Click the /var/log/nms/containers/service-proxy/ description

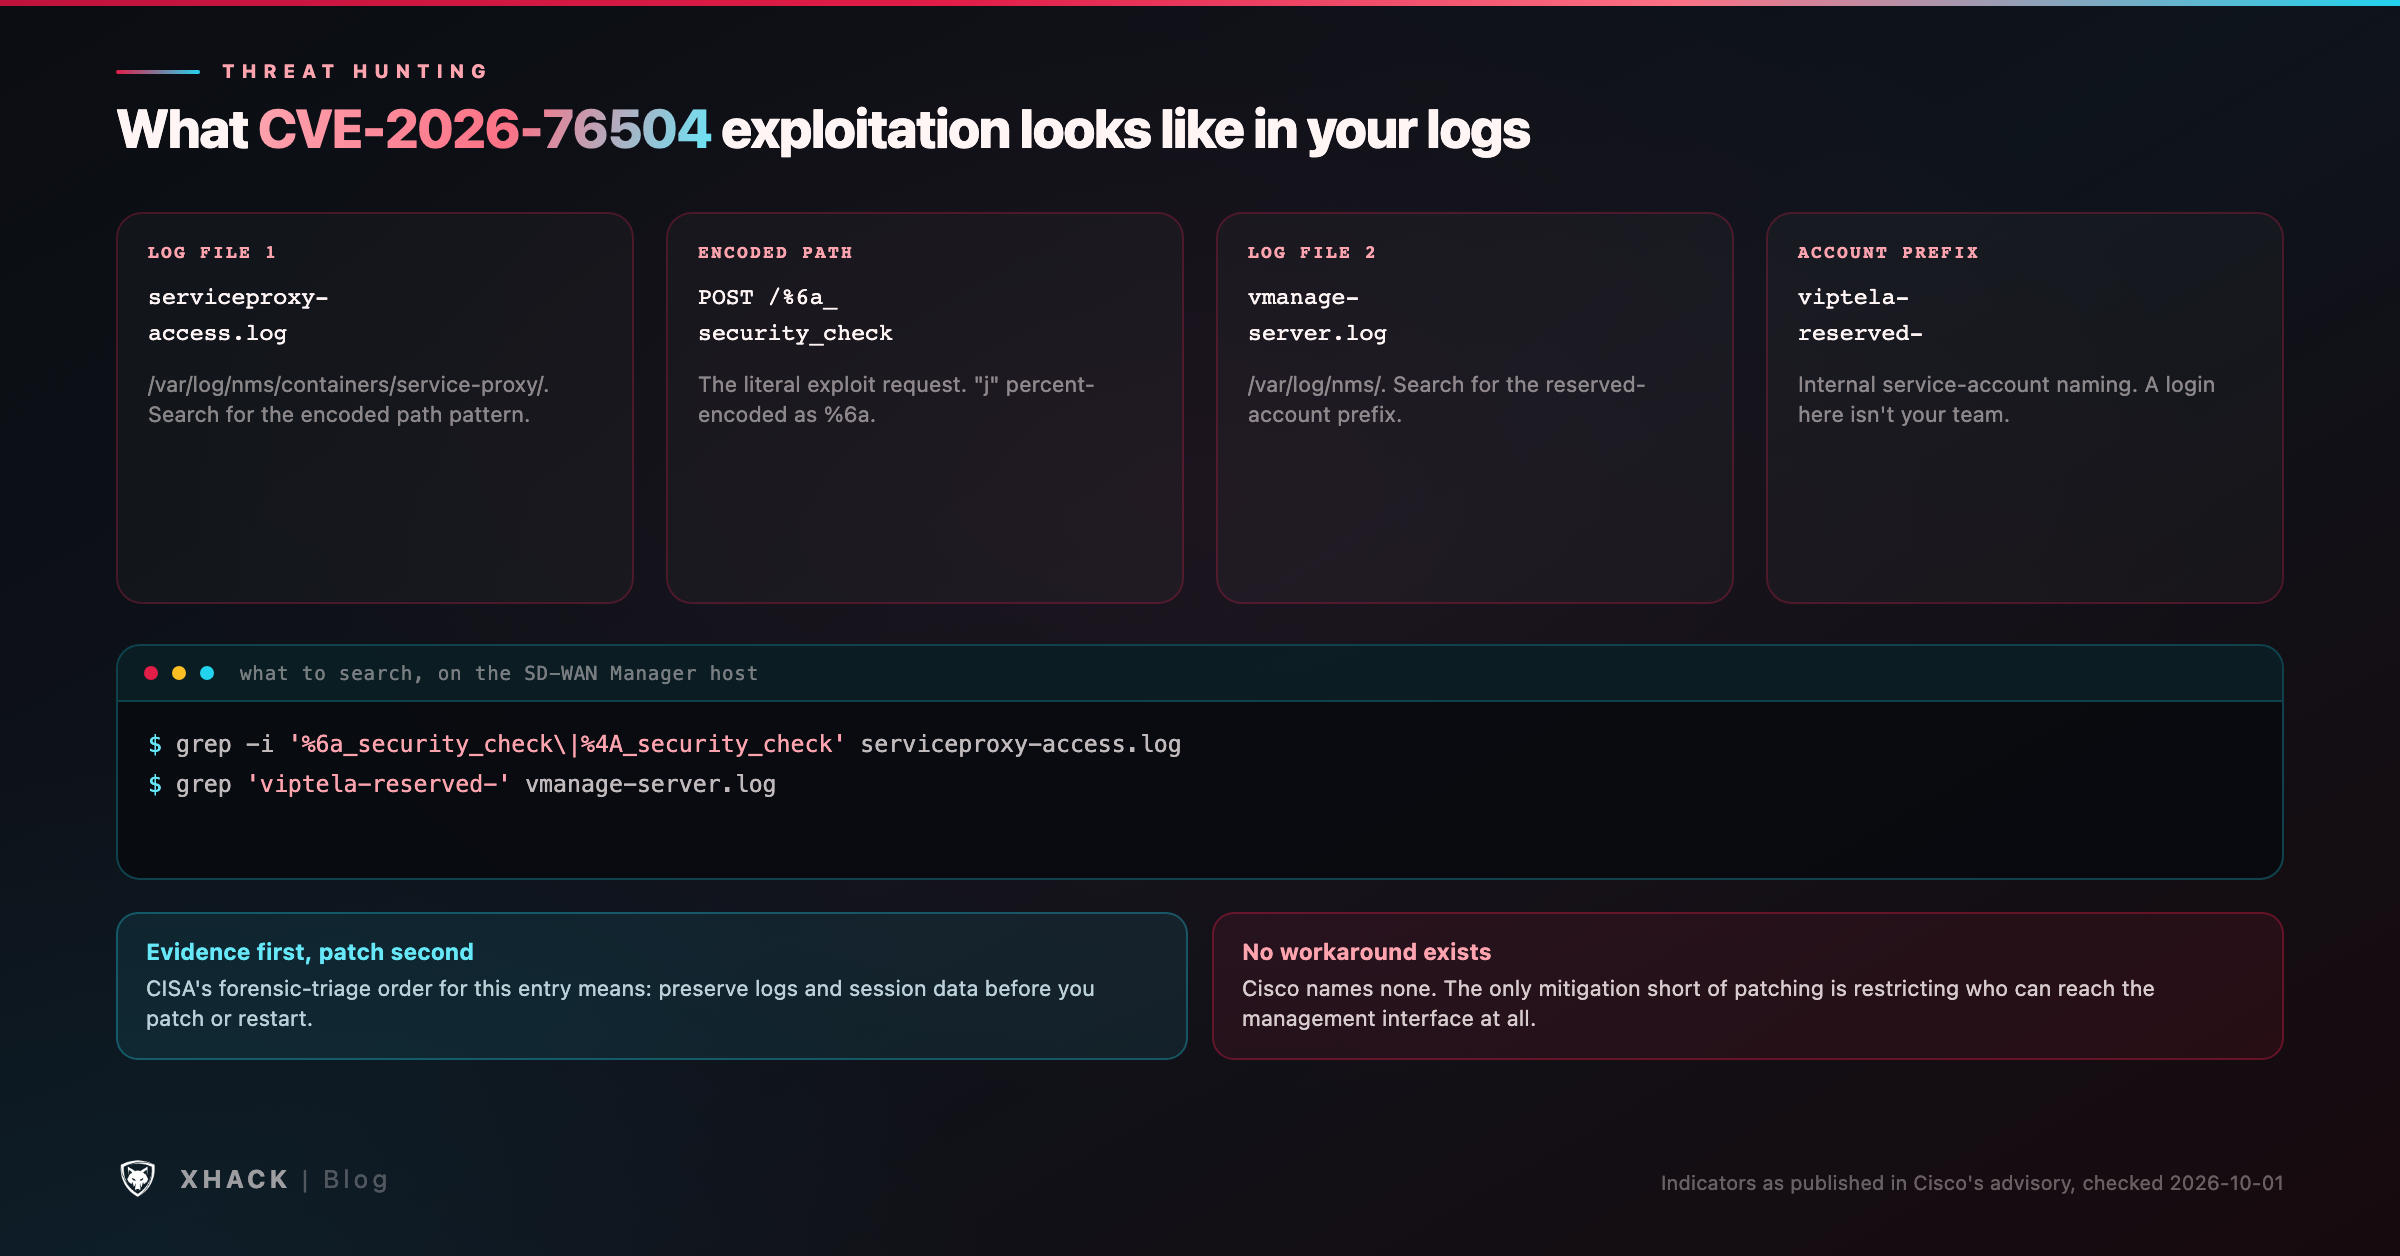pos(348,399)
